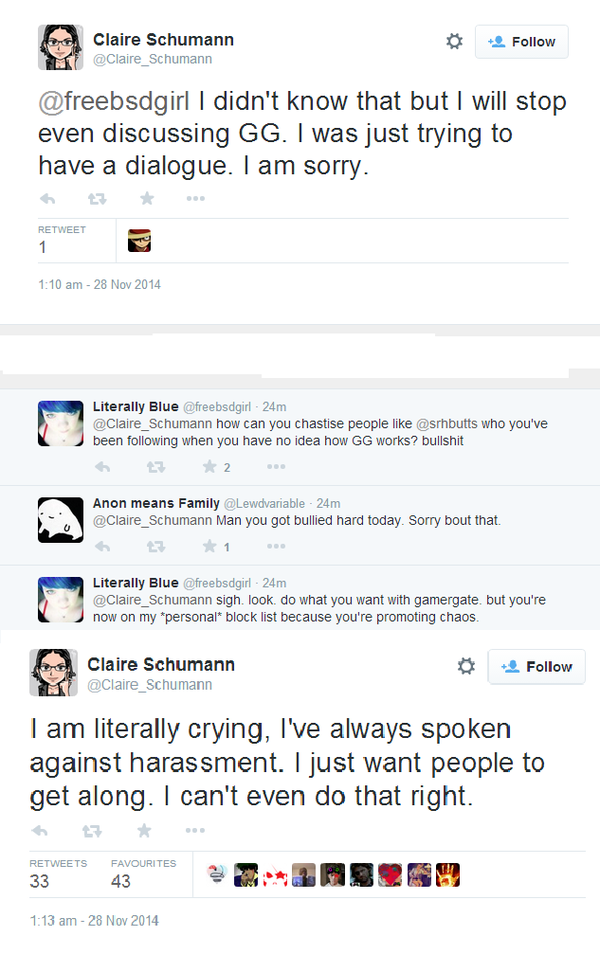Reply to the top Claire Schumann tweet

pyautogui.click(x=47, y=198)
